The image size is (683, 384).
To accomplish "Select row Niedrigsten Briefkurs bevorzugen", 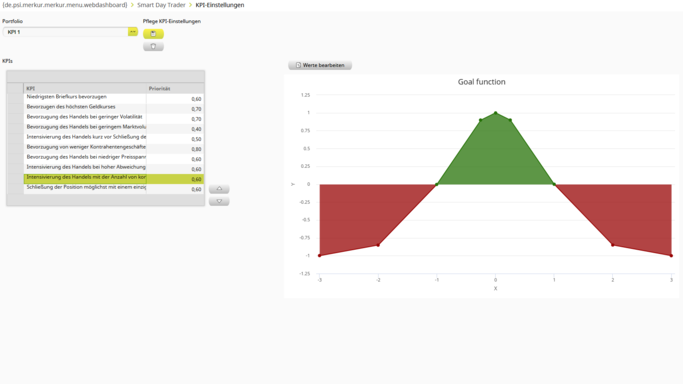I will coord(114,98).
